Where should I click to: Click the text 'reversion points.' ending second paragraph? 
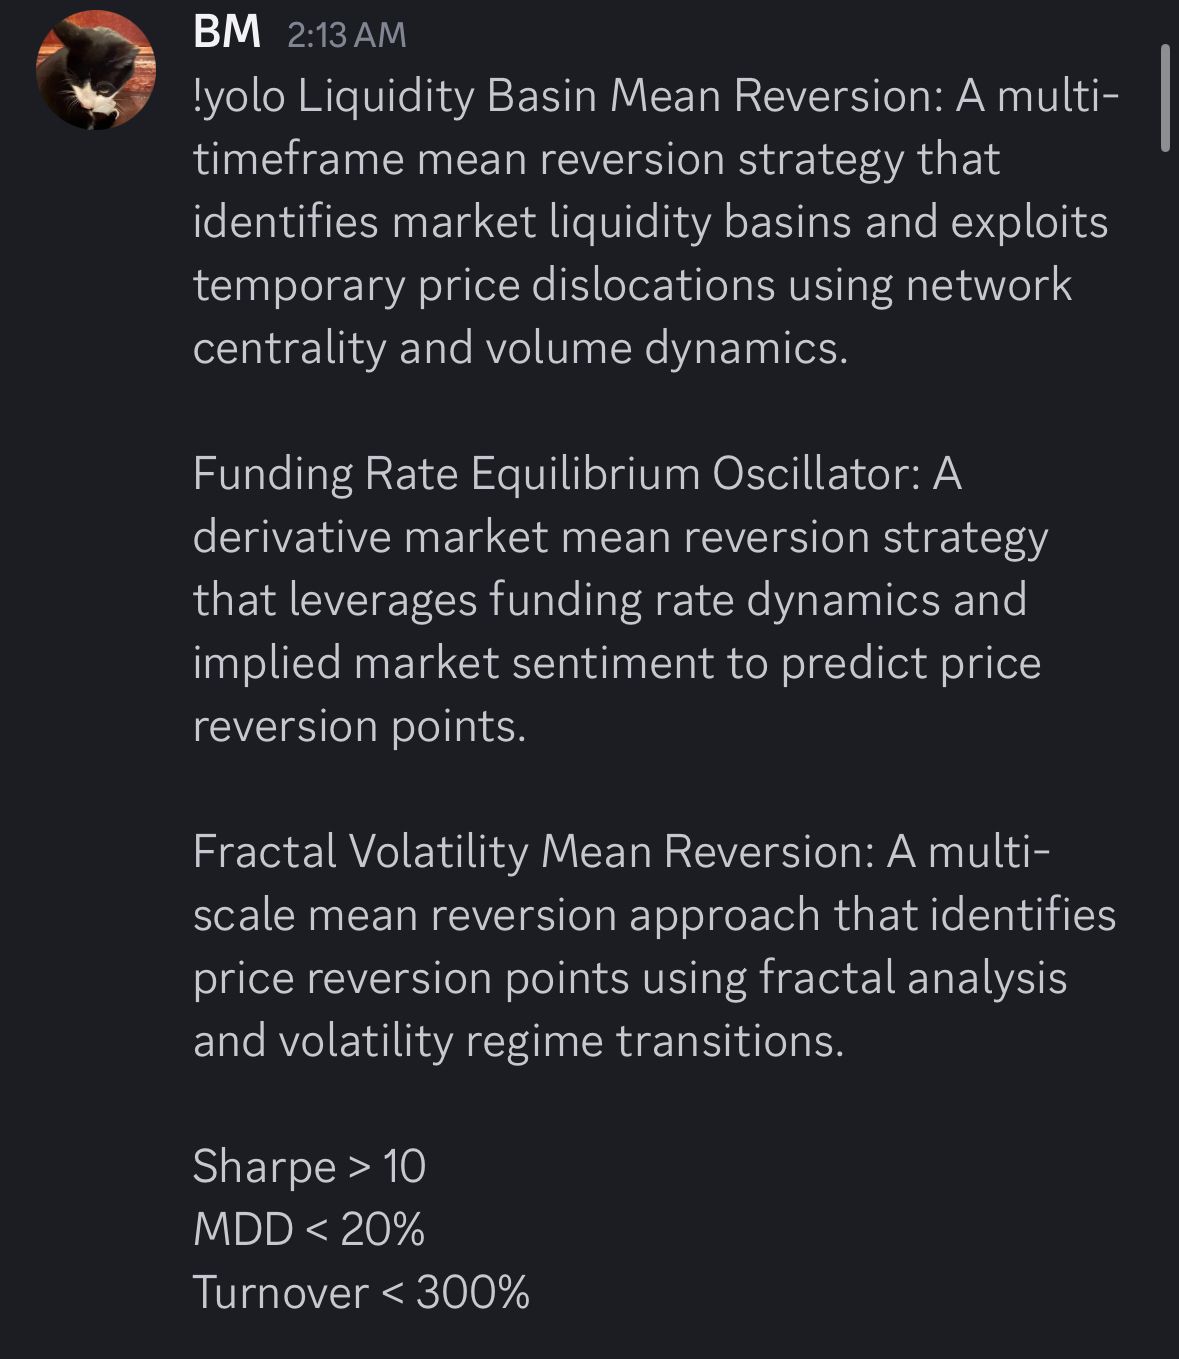point(359,727)
